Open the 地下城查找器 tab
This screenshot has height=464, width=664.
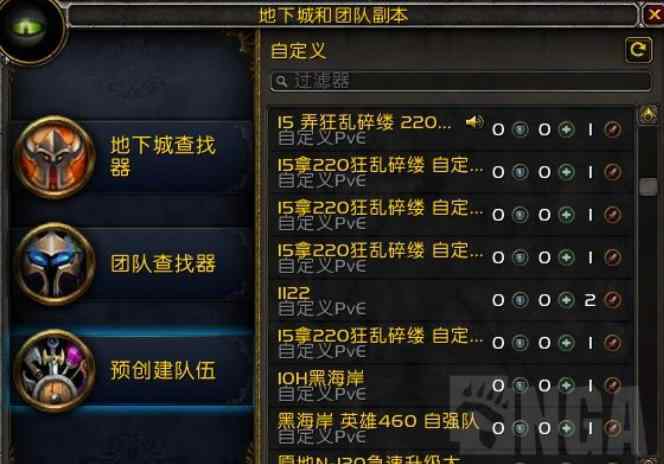[x=131, y=157]
